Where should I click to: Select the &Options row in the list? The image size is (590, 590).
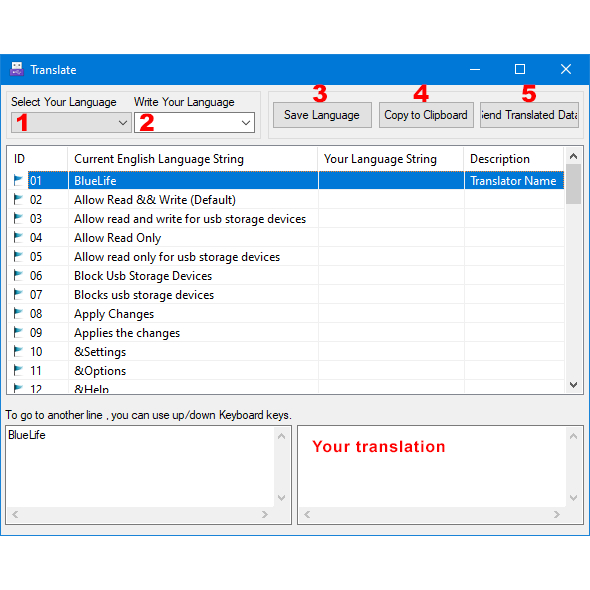[286, 370]
